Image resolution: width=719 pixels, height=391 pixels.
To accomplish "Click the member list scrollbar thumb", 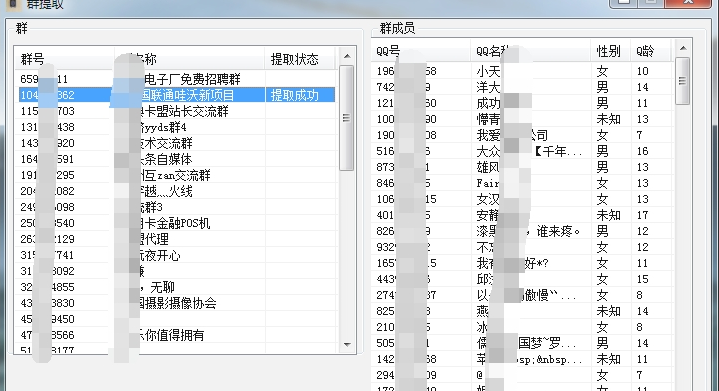I will 682,81.
